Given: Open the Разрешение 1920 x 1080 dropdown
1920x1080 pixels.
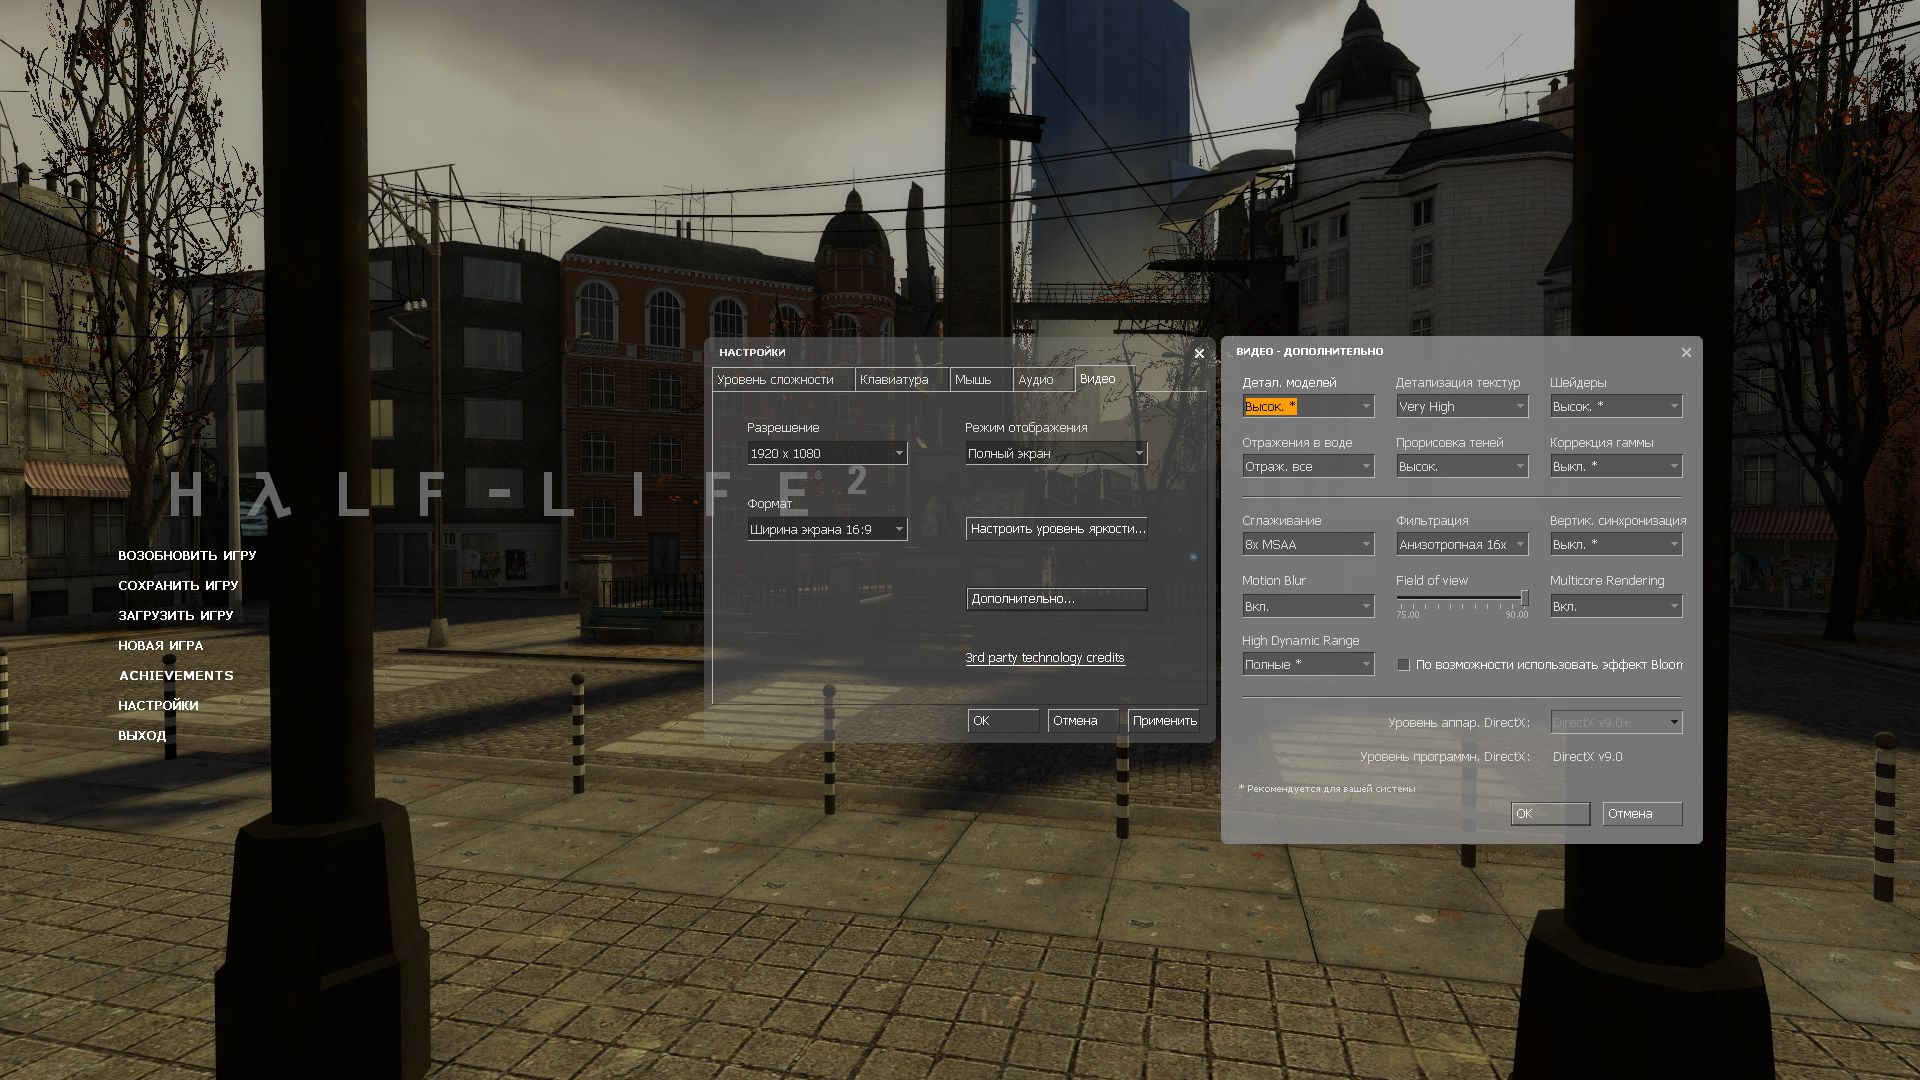Looking at the screenshot, I should 827,453.
